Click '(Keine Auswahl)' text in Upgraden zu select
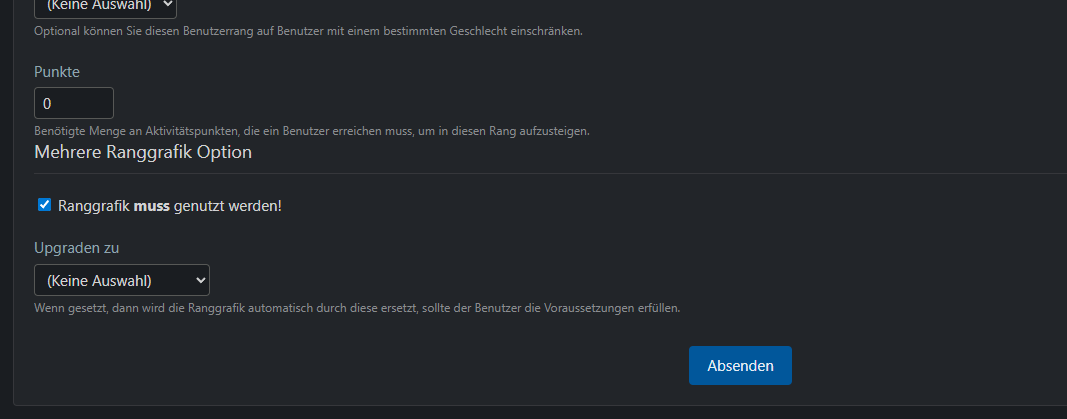This screenshot has width=1067, height=419. 99,279
